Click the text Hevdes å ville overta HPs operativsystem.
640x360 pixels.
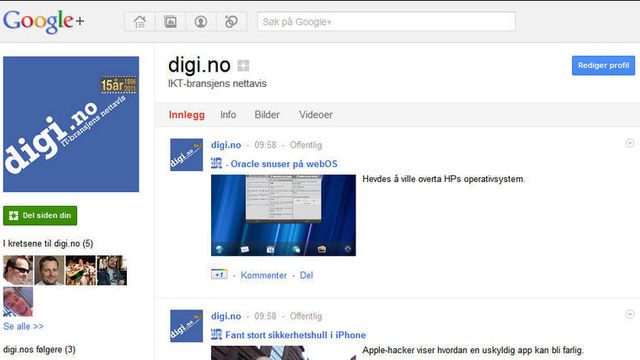[x=444, y=179]
